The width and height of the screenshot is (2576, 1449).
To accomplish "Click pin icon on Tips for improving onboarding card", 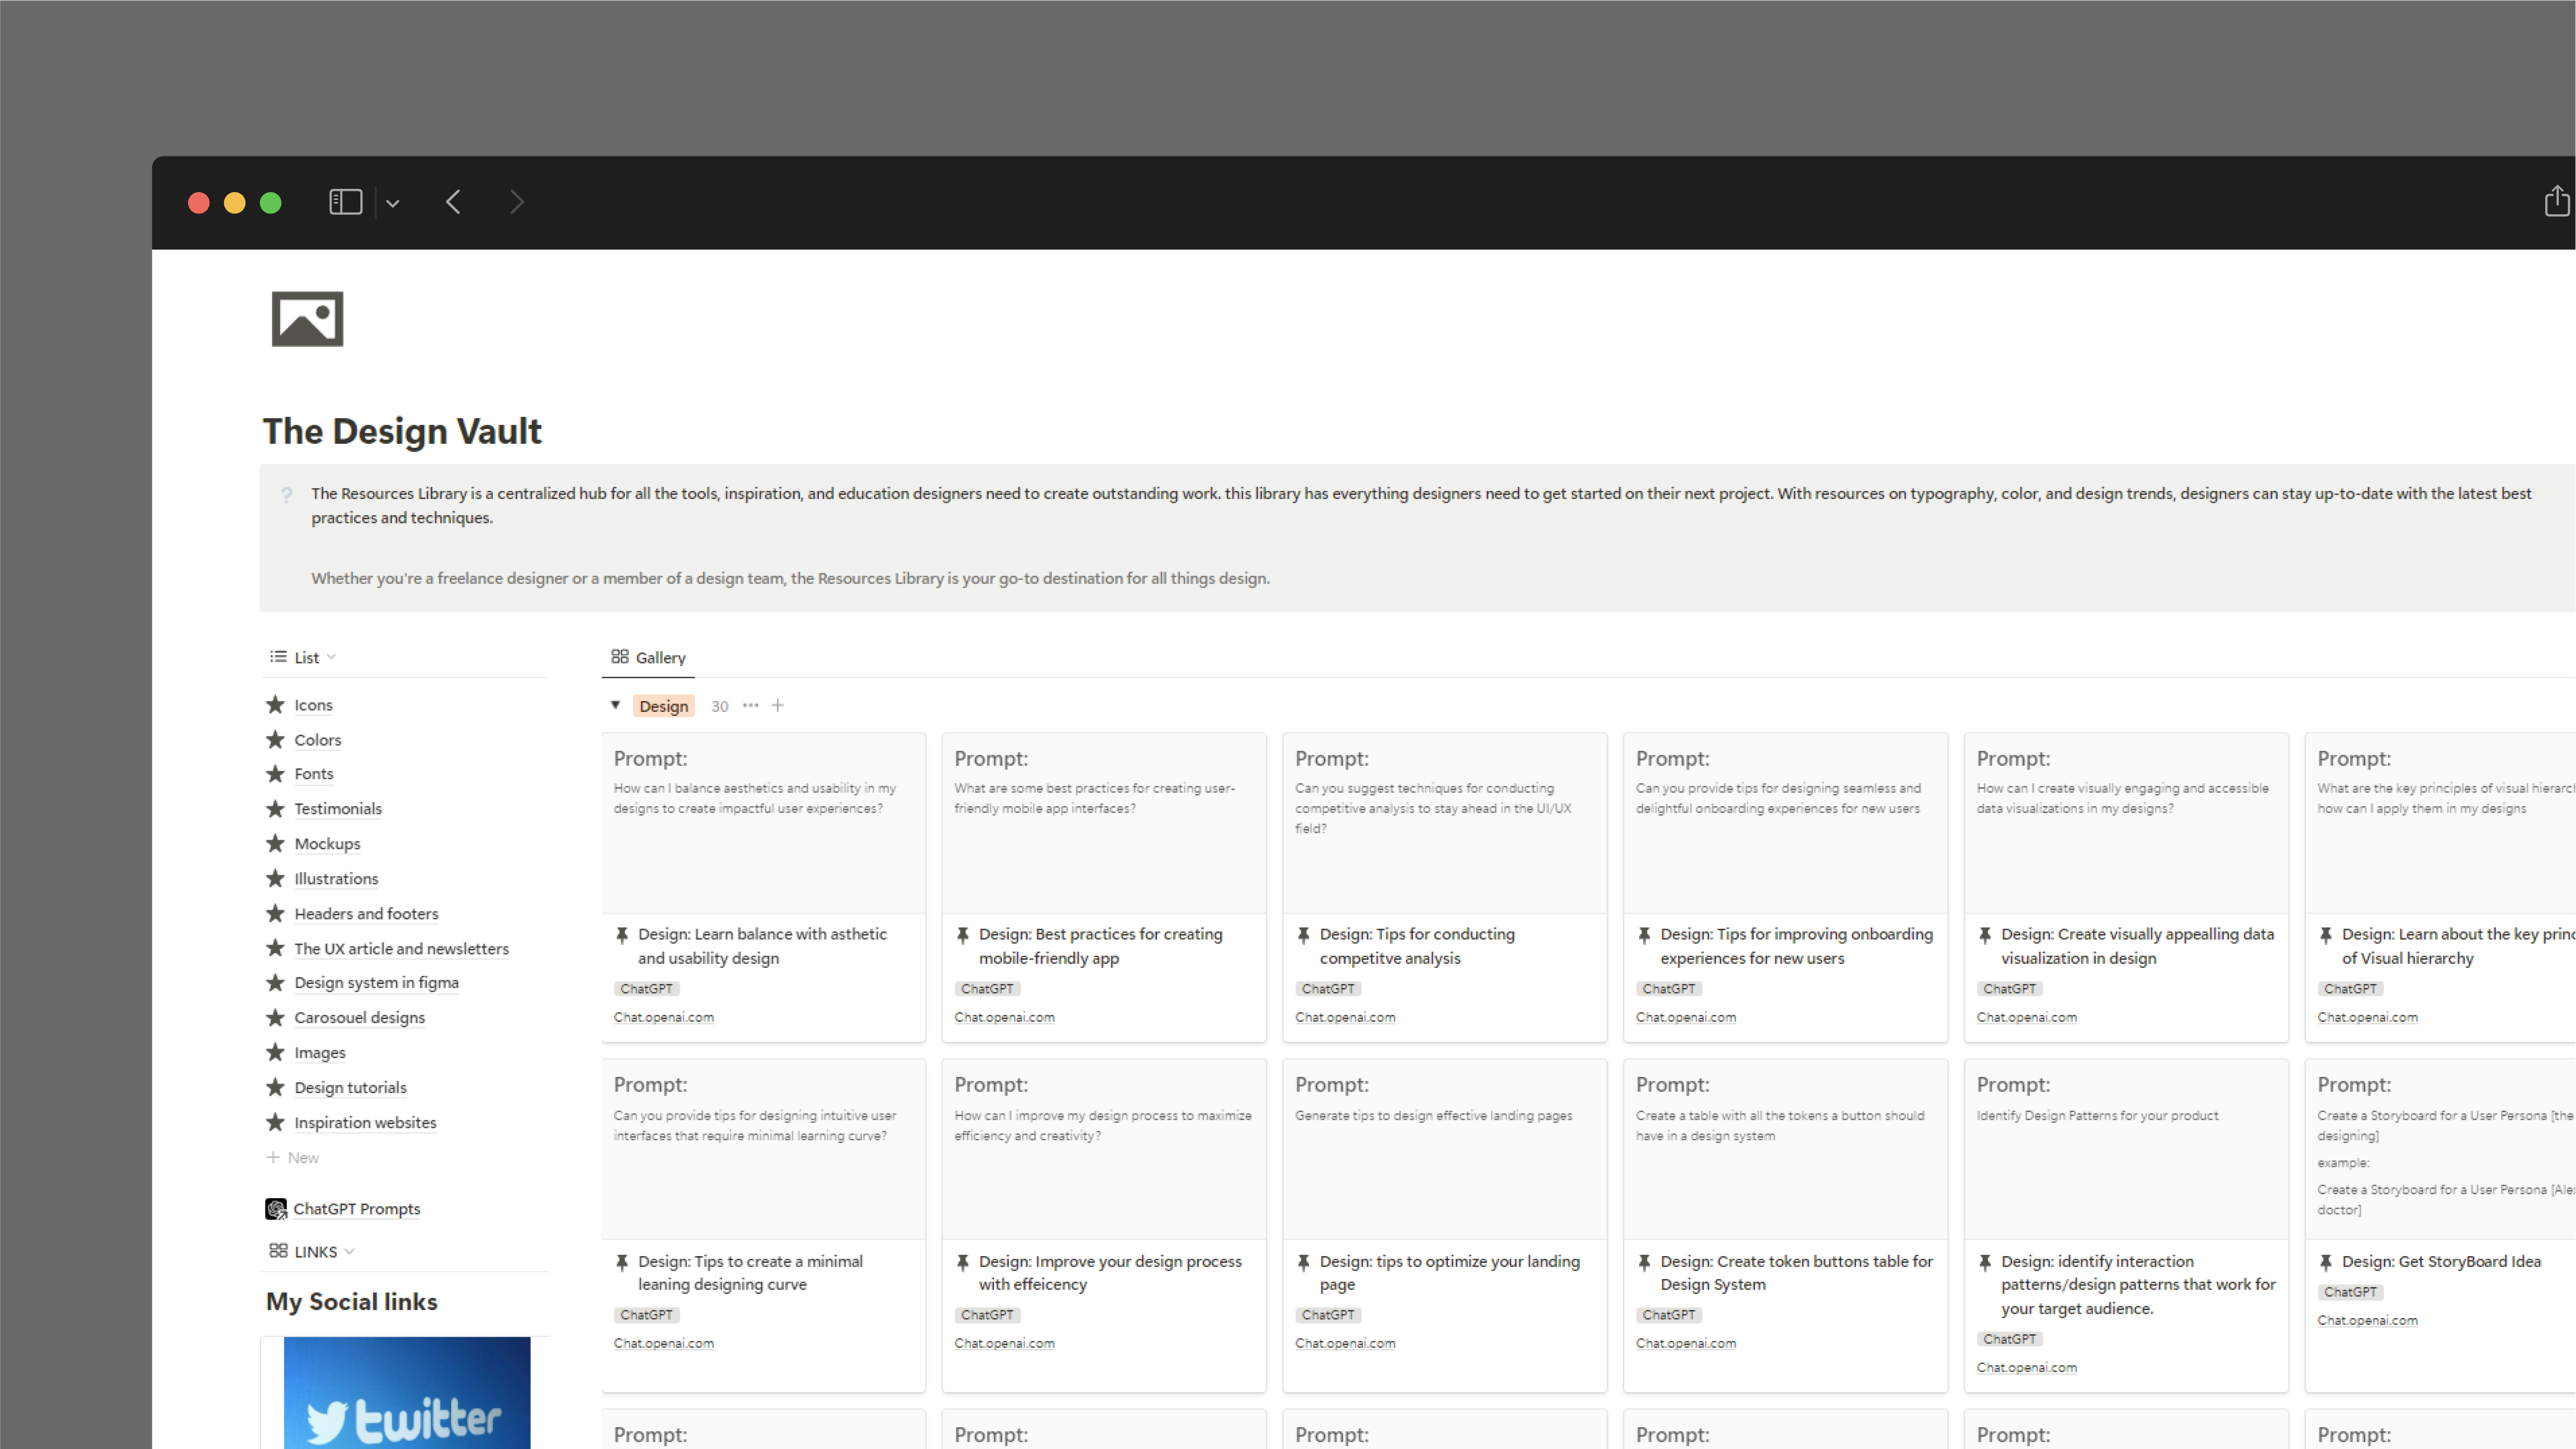I will pos(1644,935).
